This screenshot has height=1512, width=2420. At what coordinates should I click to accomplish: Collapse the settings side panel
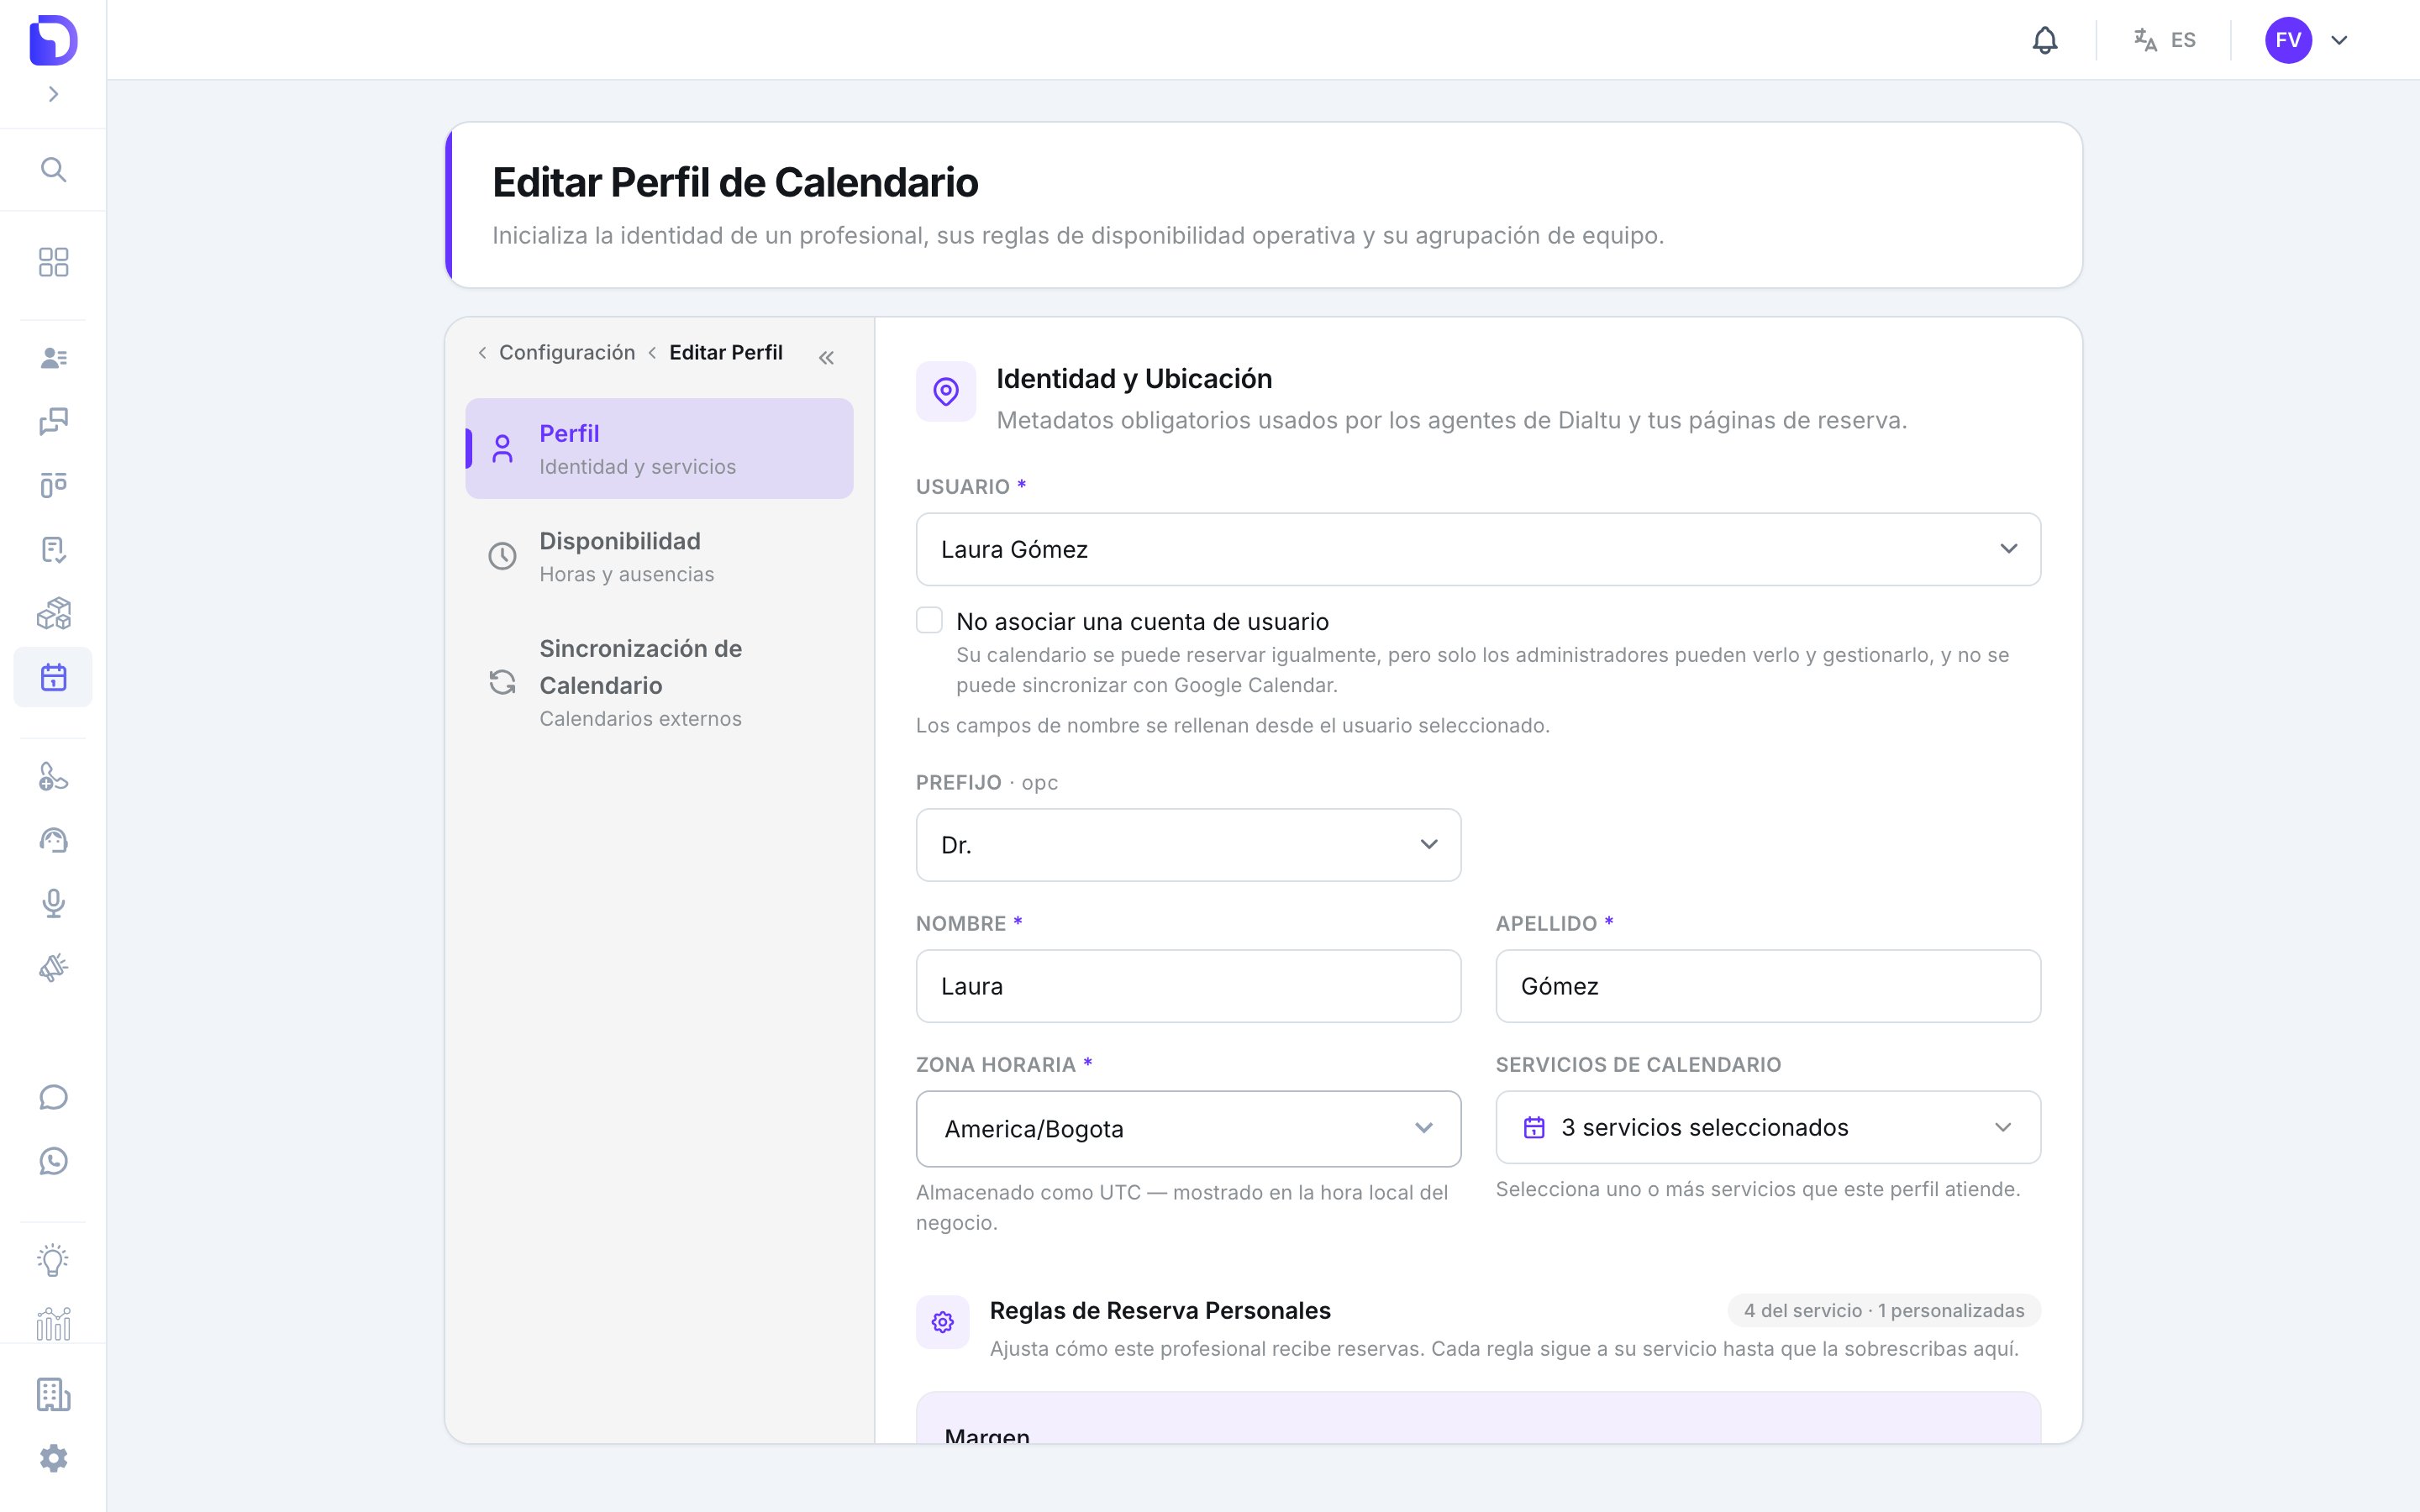[x=826, y=357]
